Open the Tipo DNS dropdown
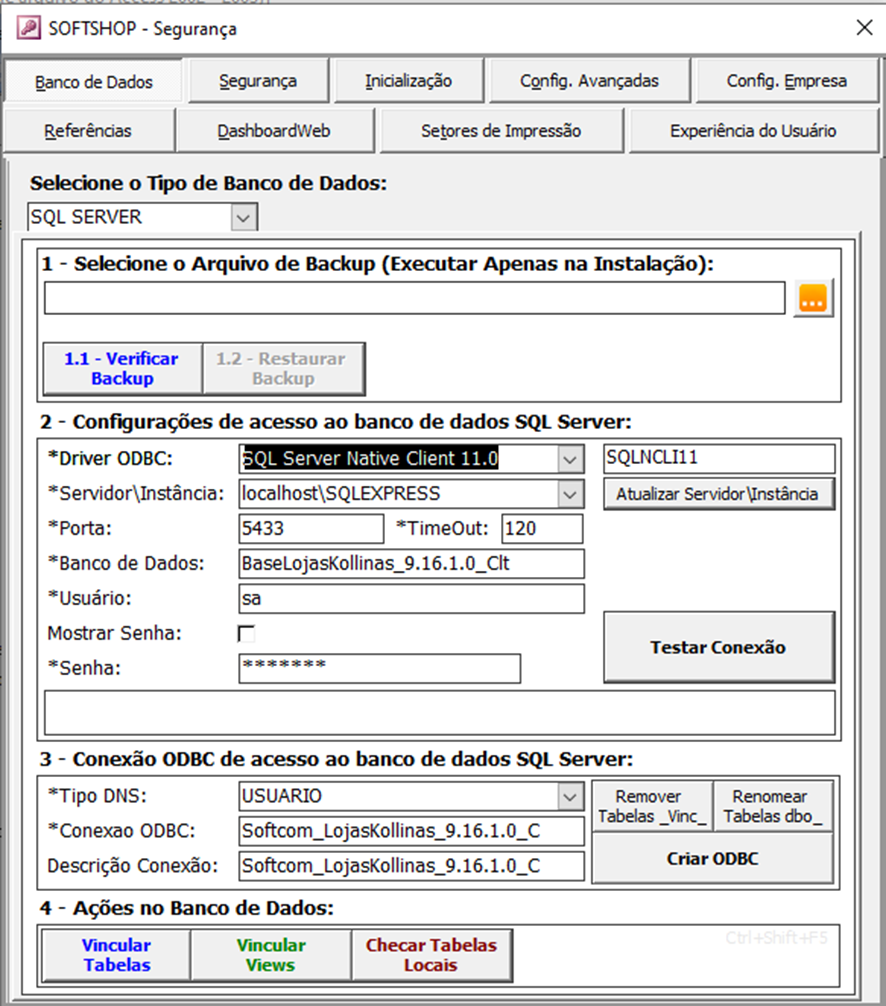 click(x=569, y=797)
